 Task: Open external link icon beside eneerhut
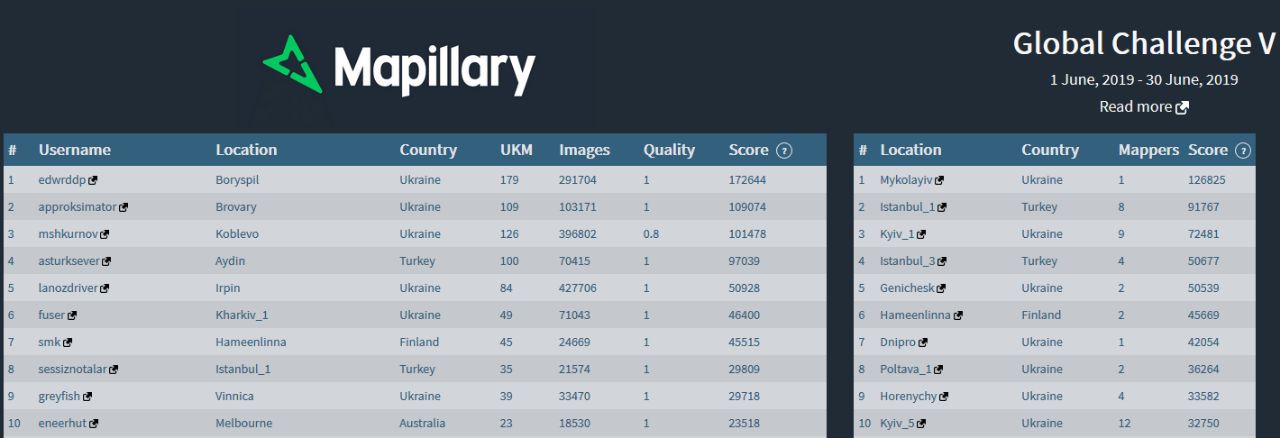pos(94,423)
